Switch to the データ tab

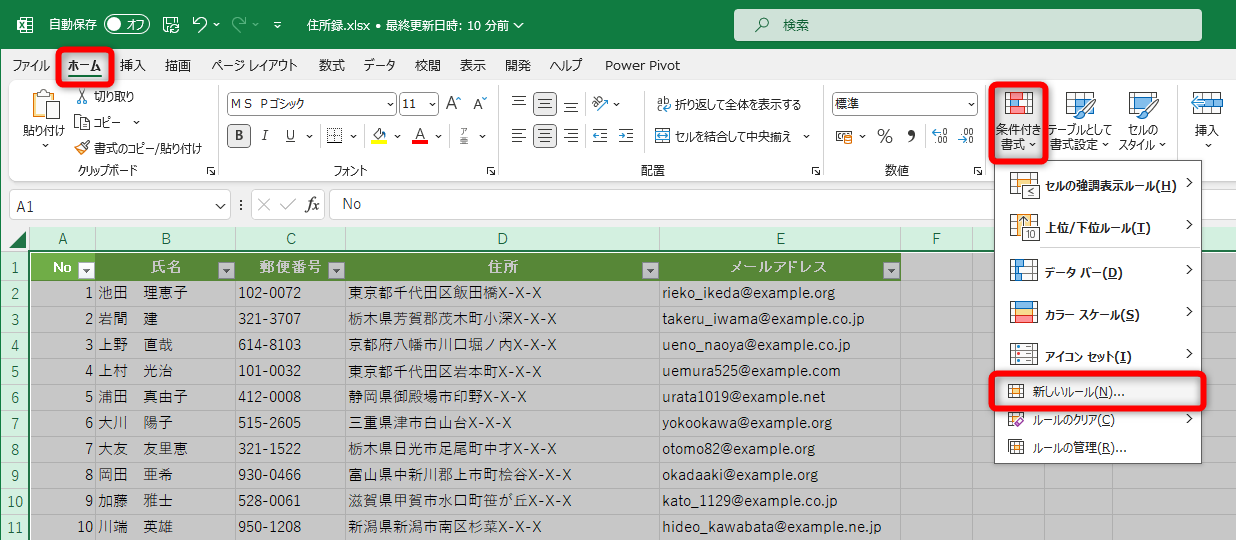(379, 66)
